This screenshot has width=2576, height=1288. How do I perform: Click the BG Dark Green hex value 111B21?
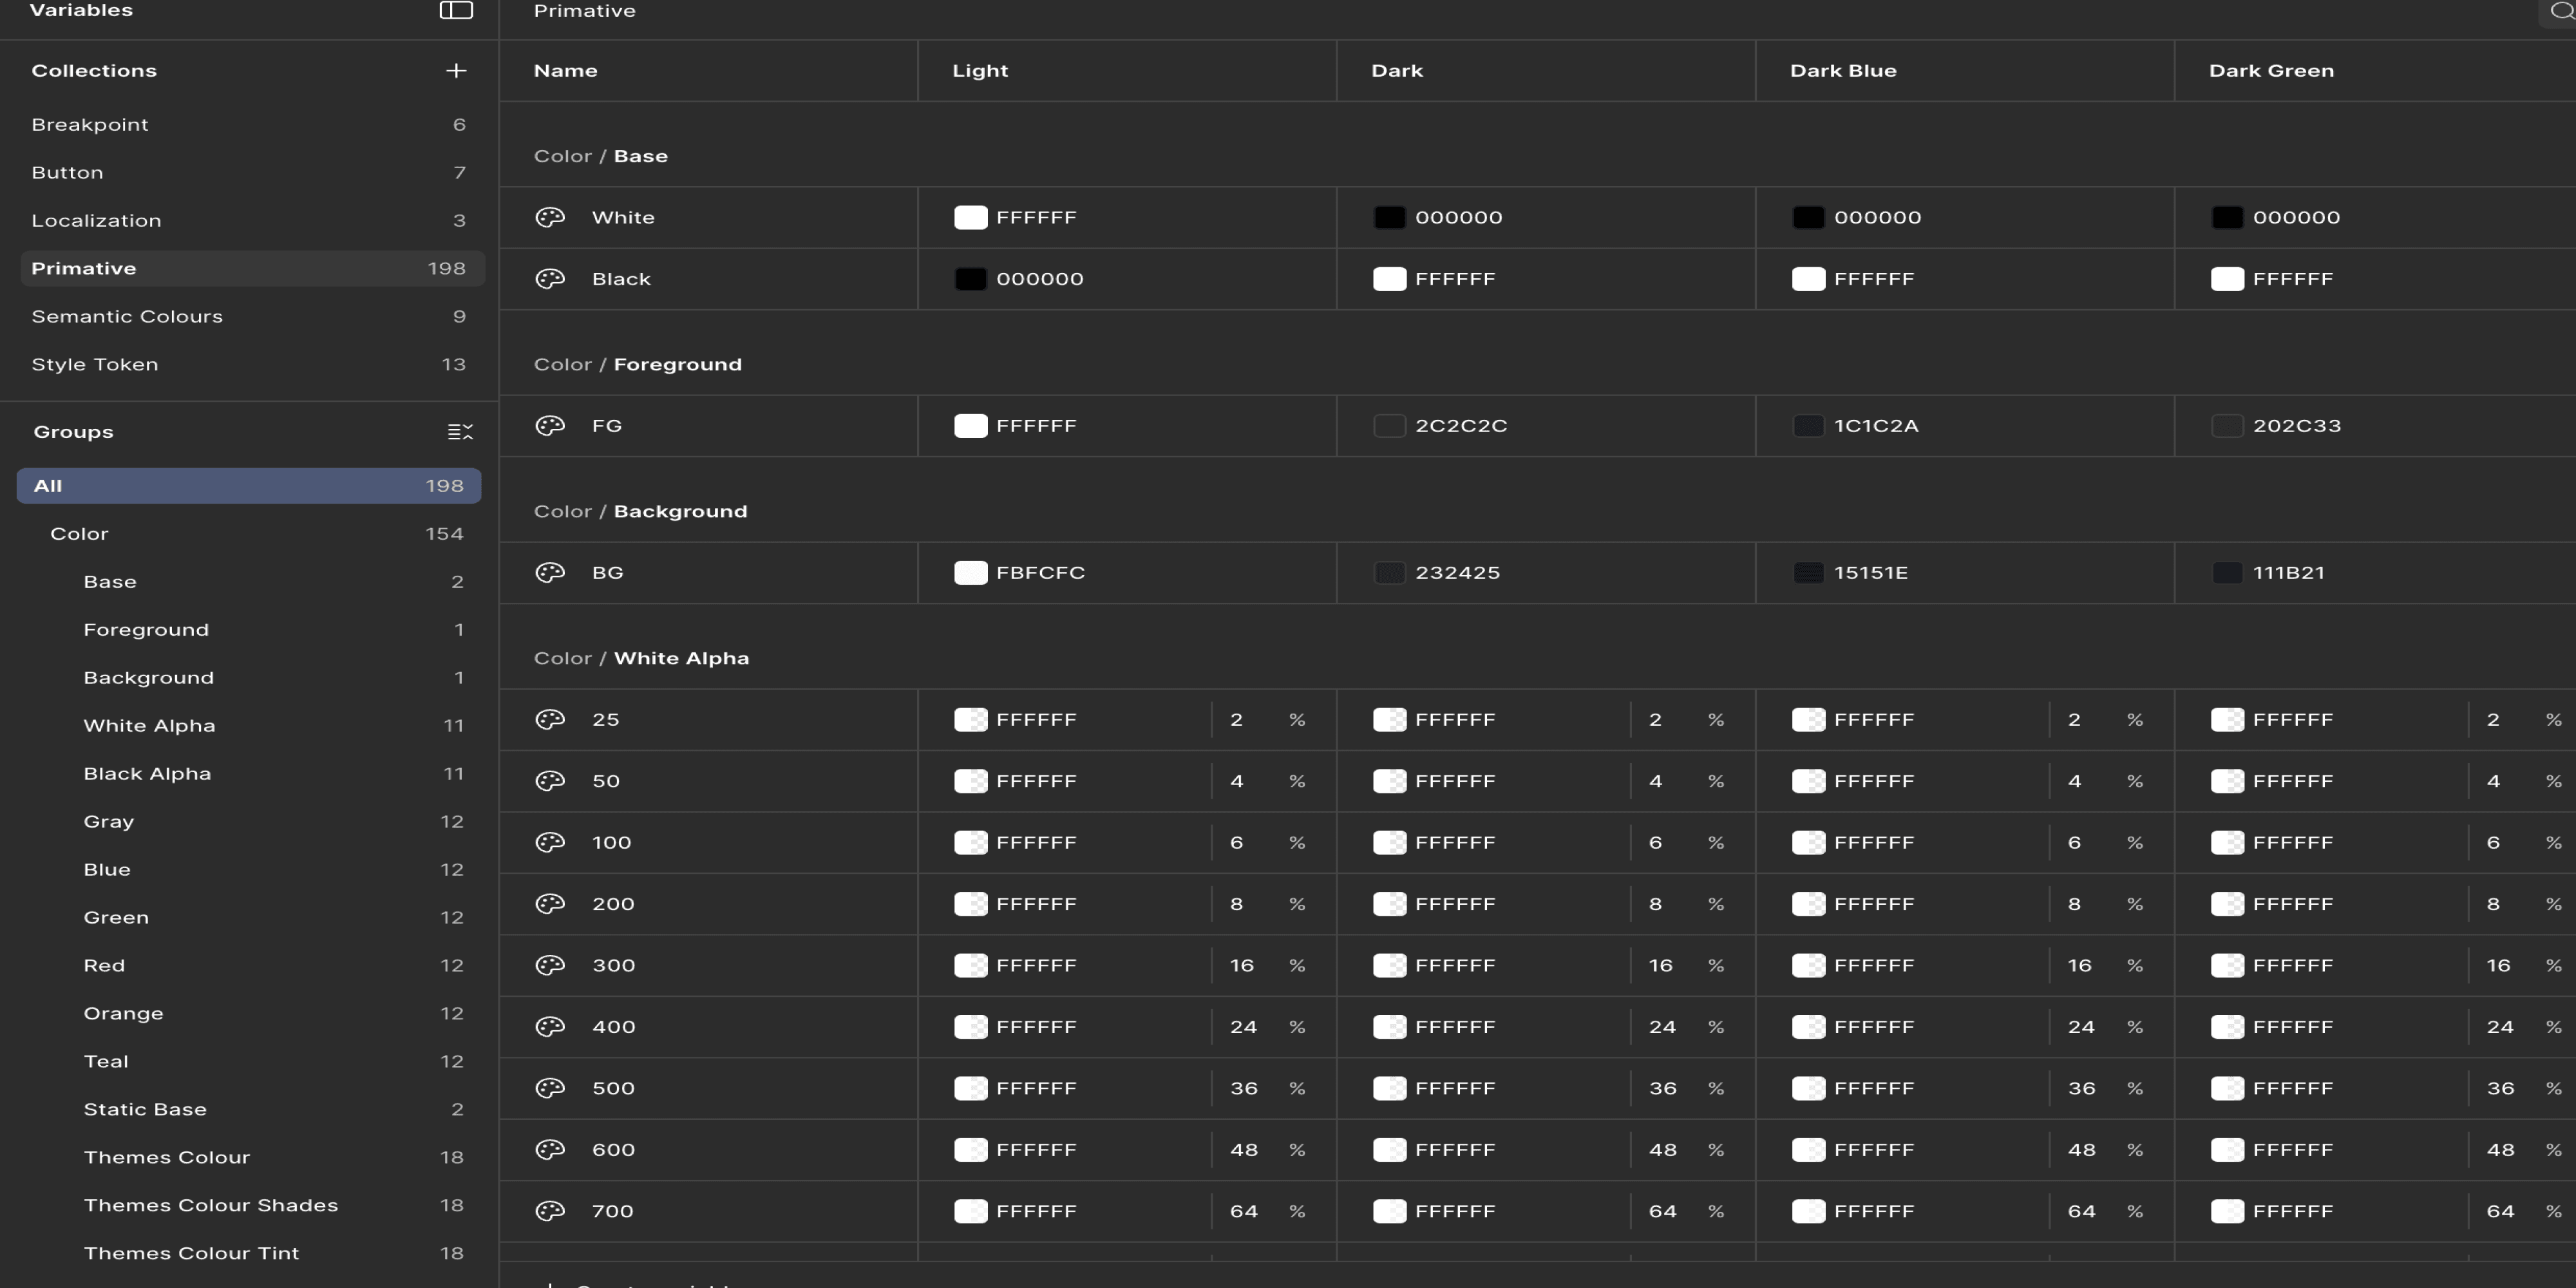2288,573
